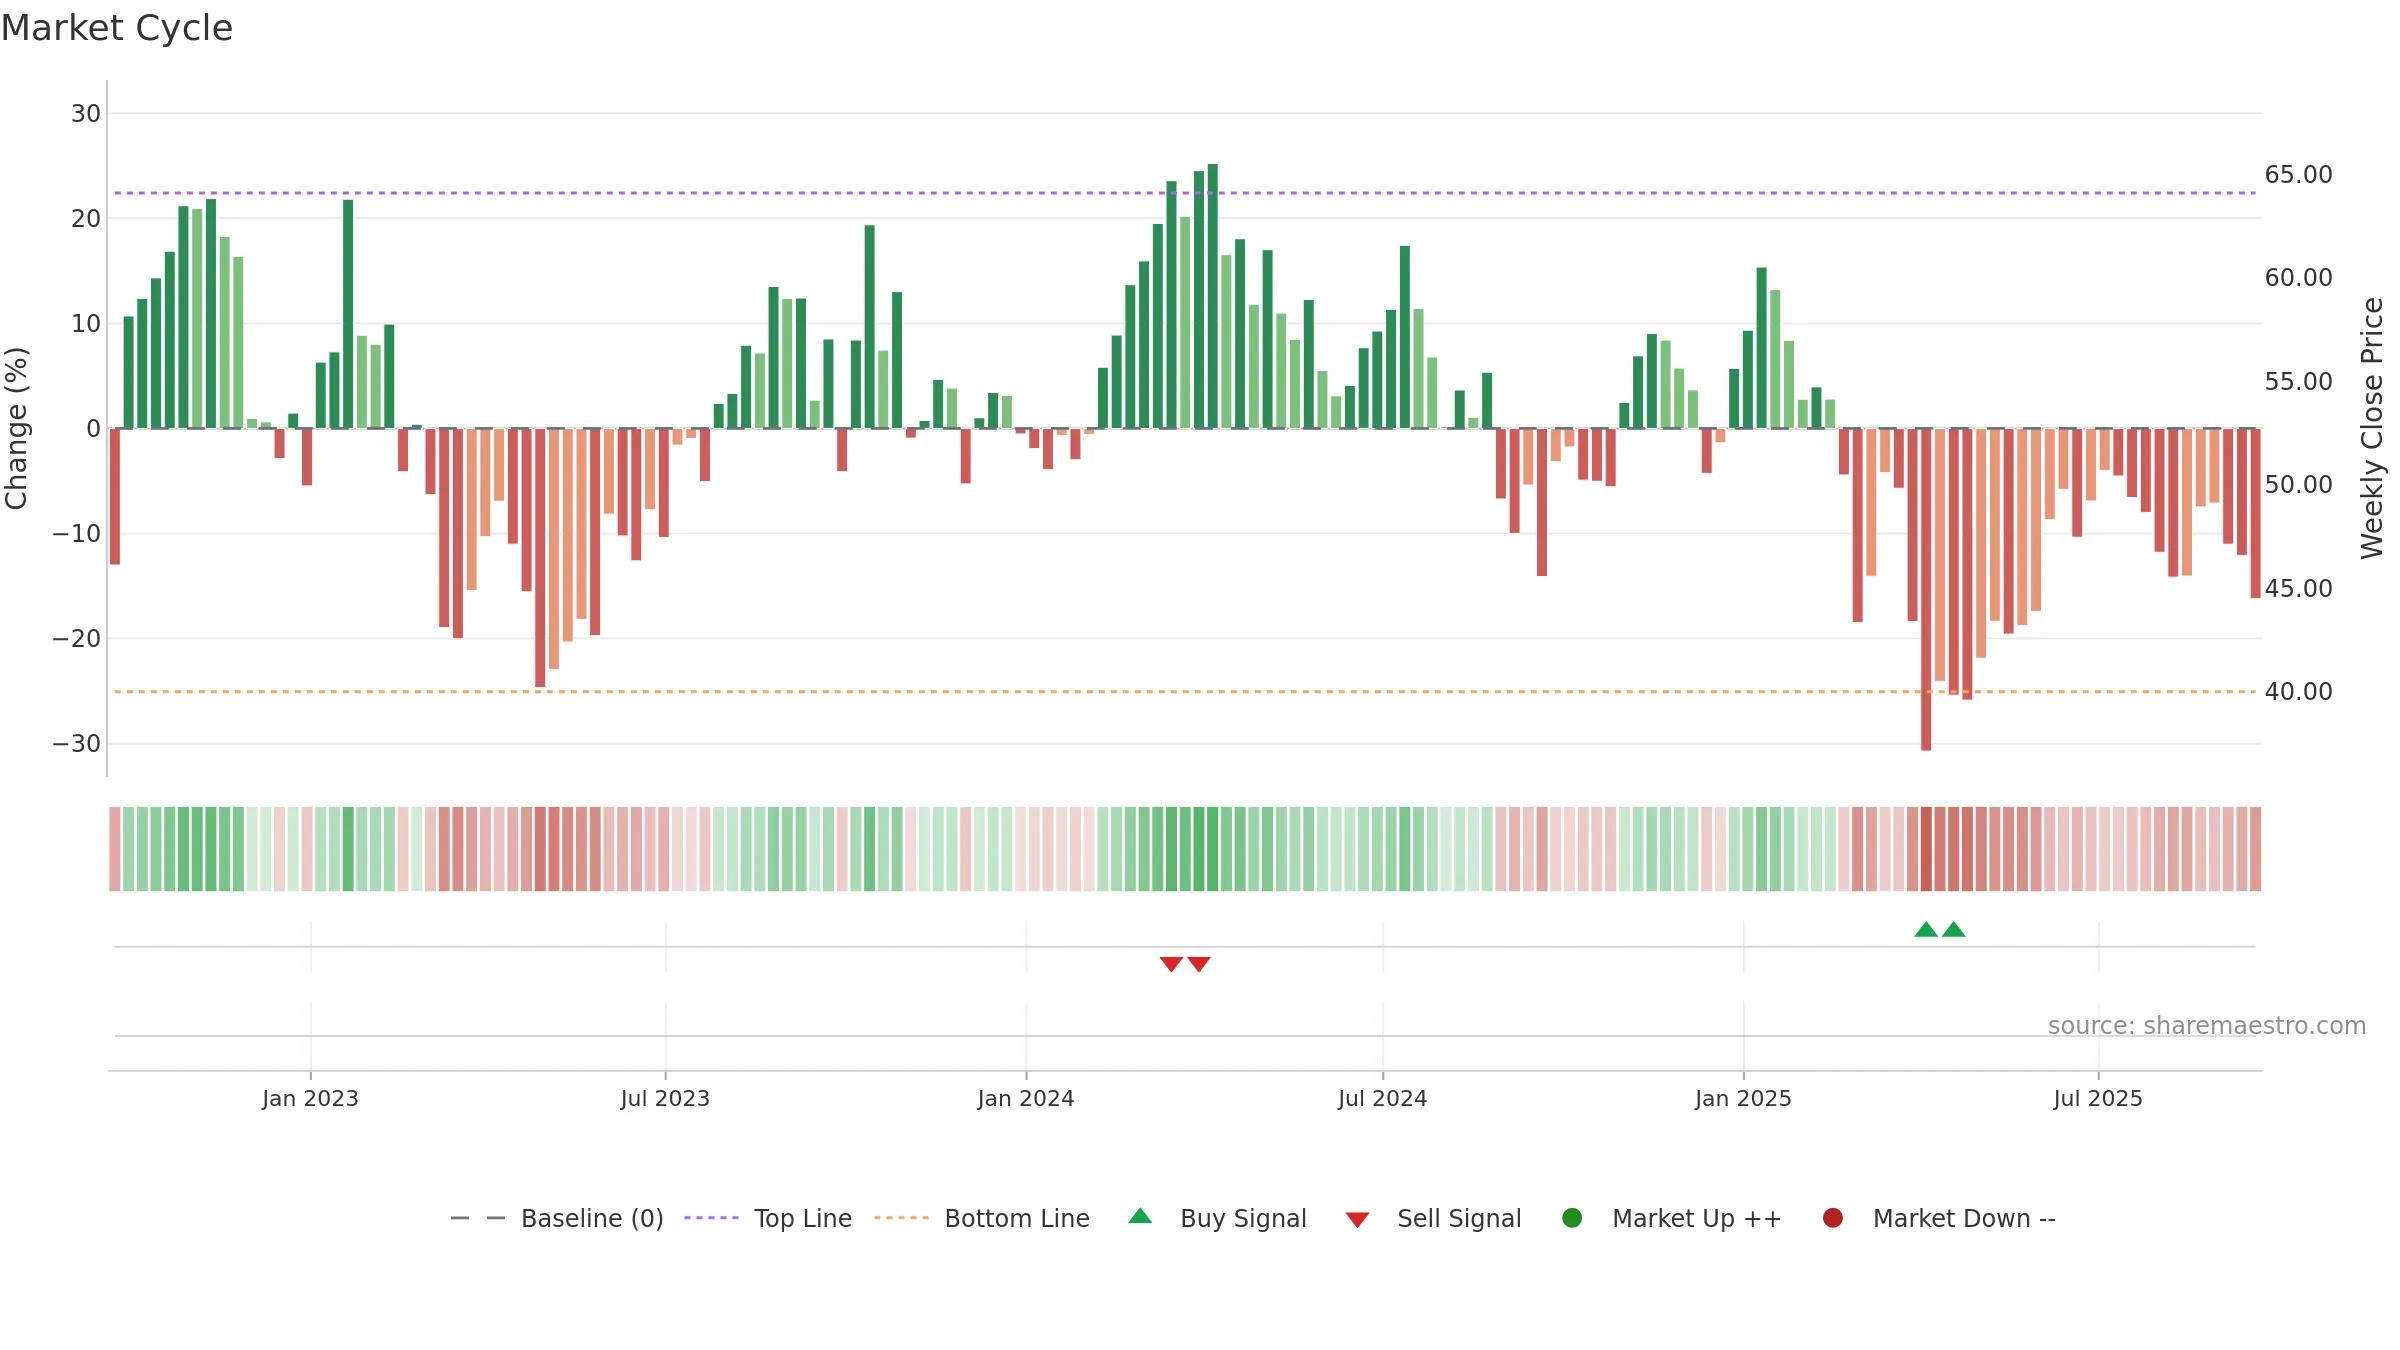Click the Market Up ++ legend label
The width and height of the screenshot is (2400, 1350).
(x=1697, y=1218)
